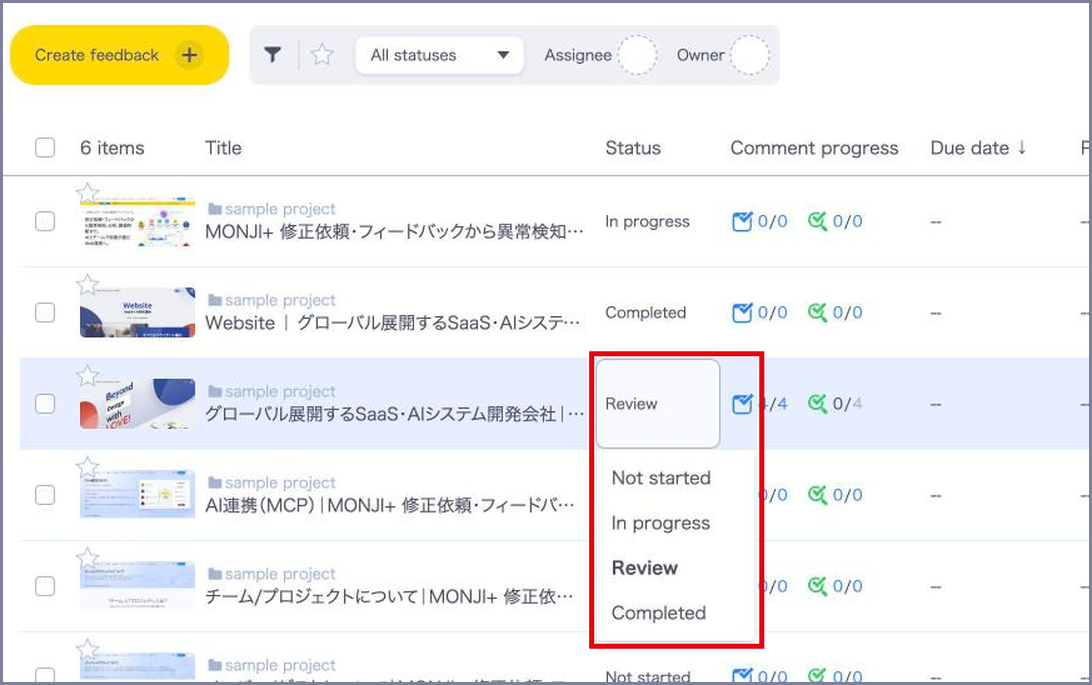Open thumbnail of MONJI+ 修正依頼・フィードバック row

[x=138, y=222]
